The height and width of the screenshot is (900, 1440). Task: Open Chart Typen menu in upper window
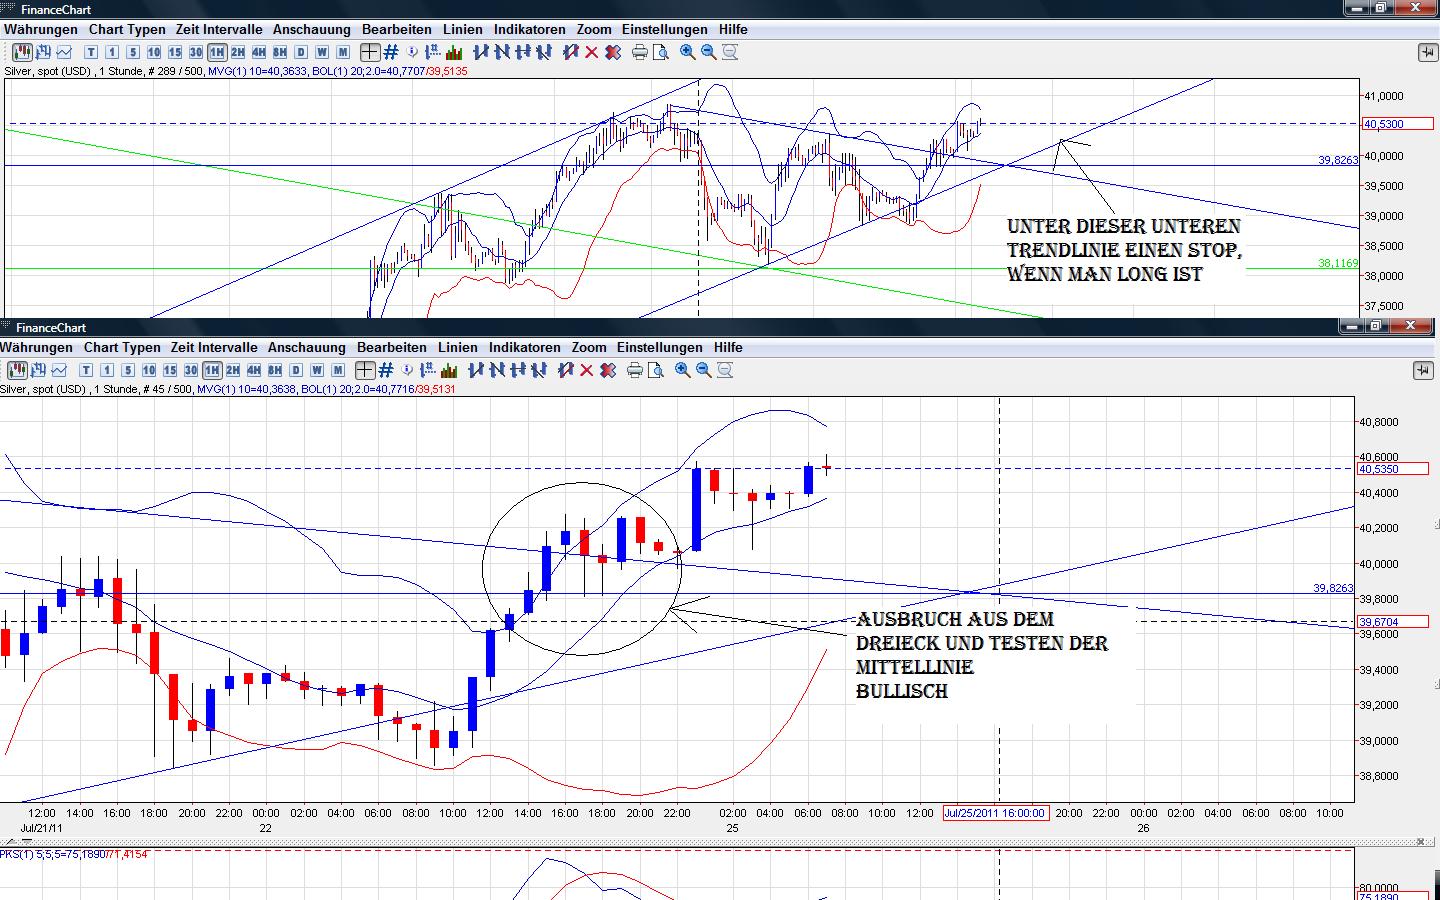127,30
